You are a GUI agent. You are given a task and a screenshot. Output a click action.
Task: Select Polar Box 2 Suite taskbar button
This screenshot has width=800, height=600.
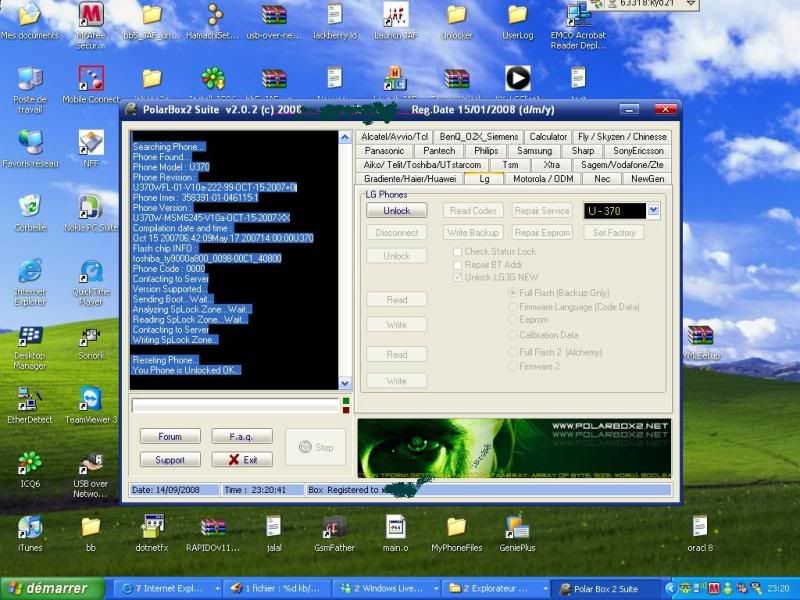tap(607, 589)
